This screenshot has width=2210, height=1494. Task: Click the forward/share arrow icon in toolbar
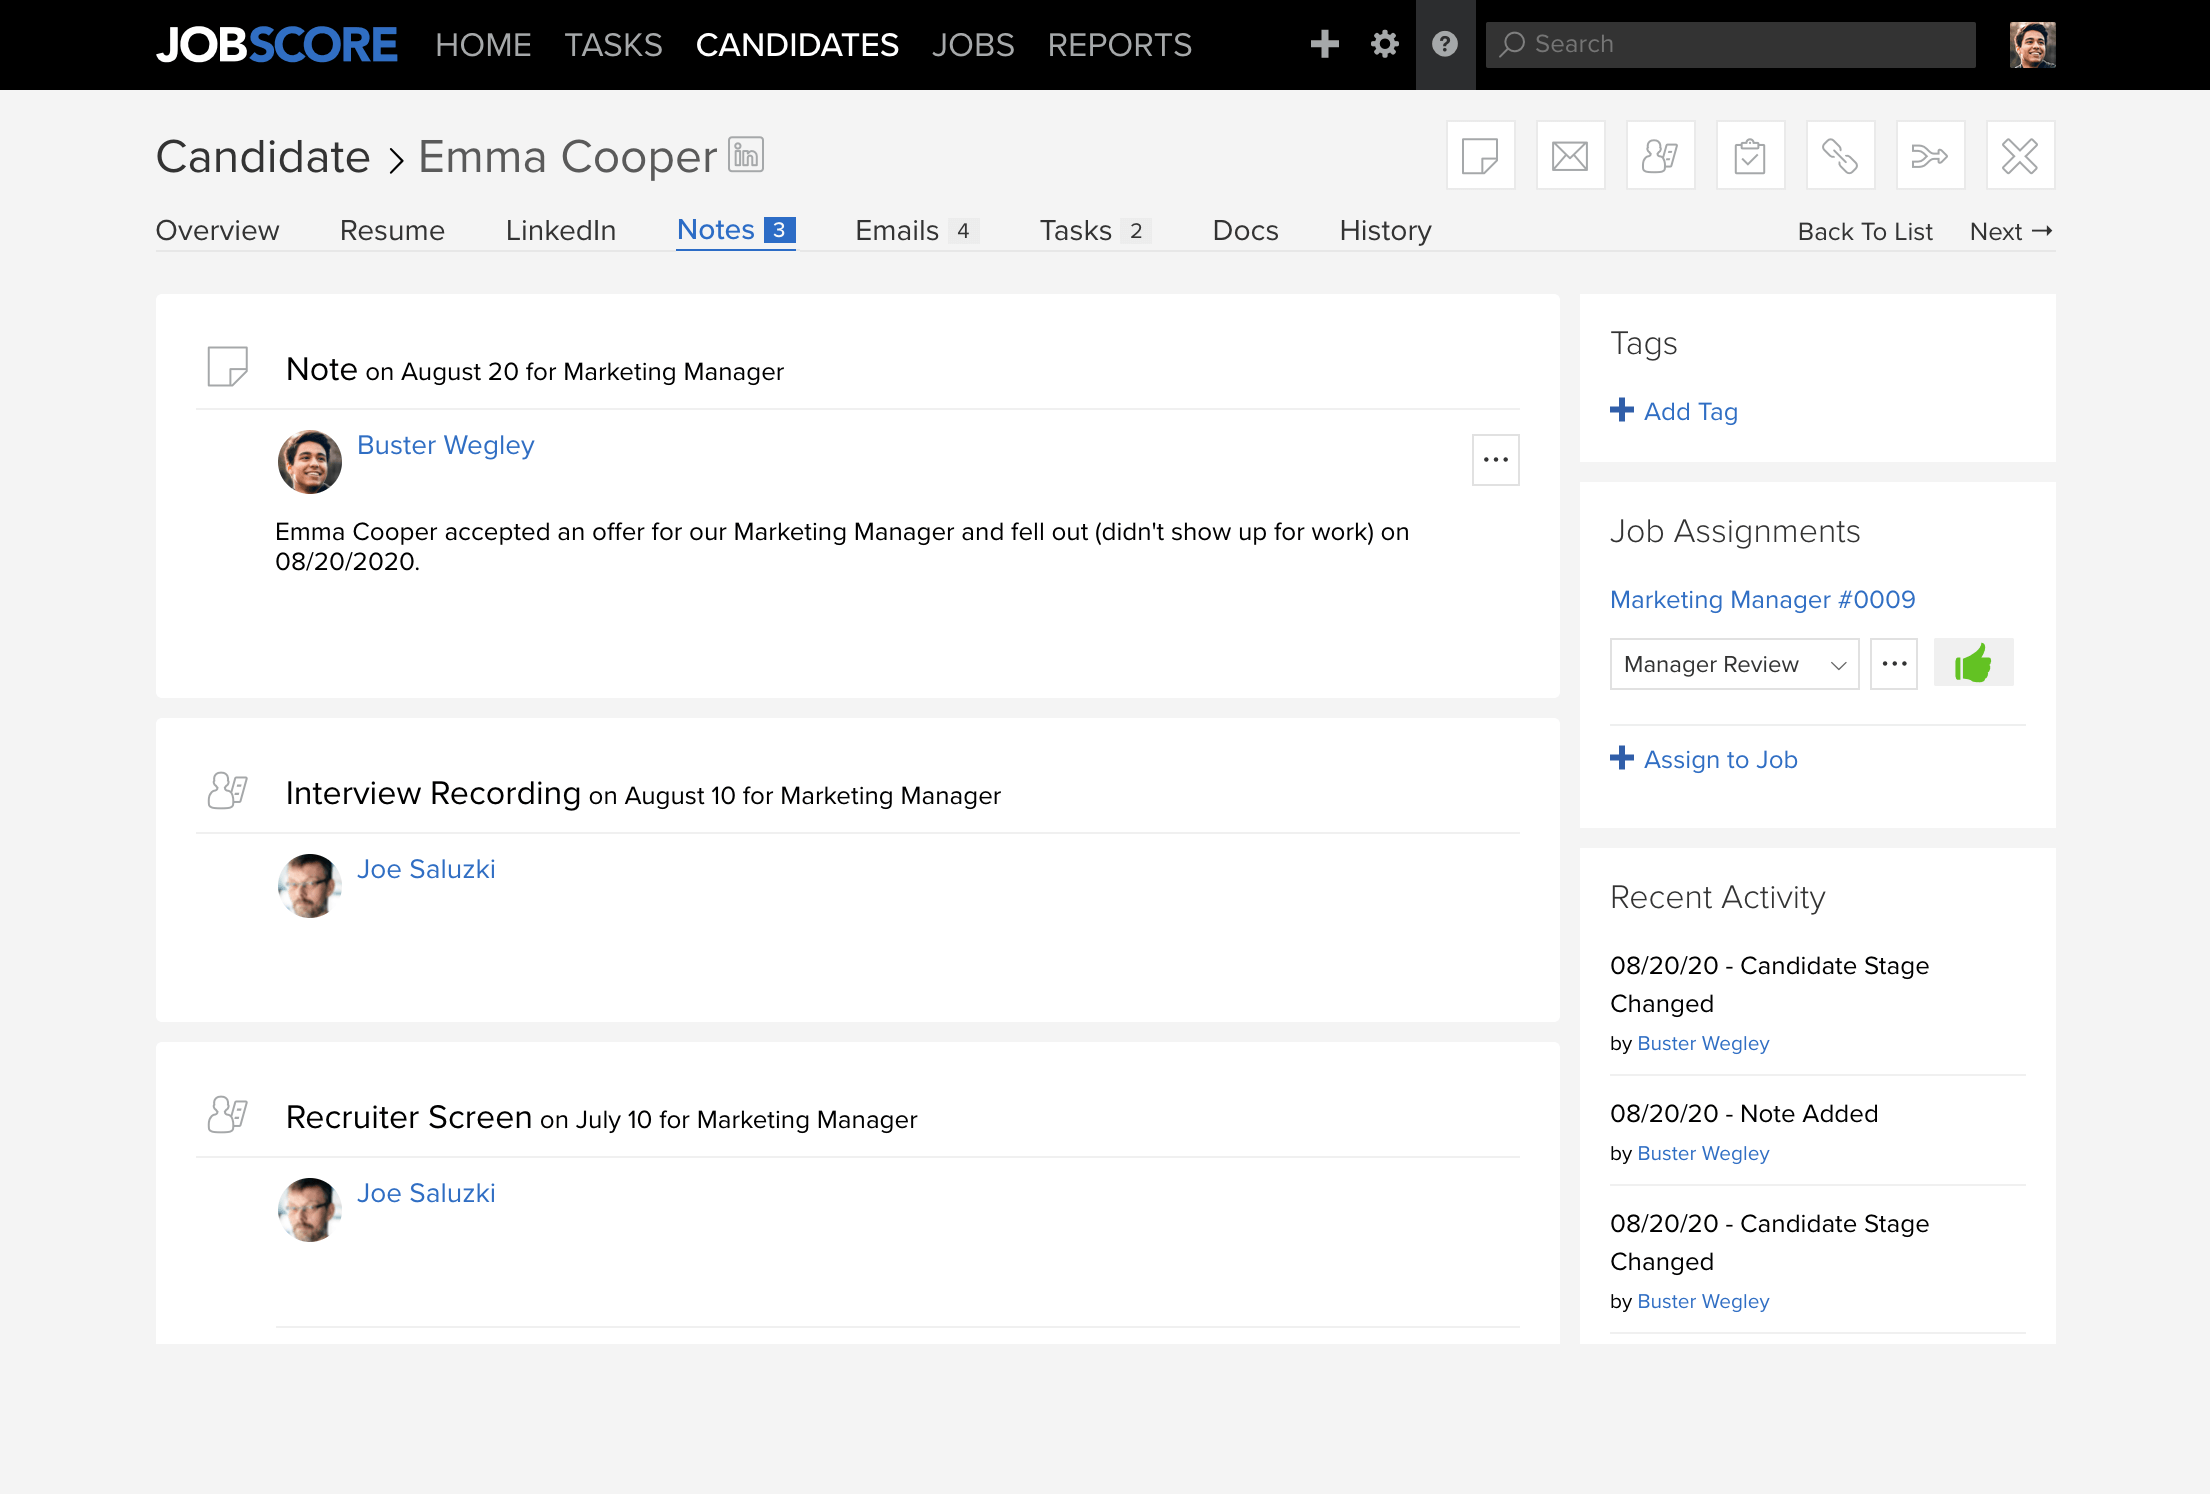1930,156
